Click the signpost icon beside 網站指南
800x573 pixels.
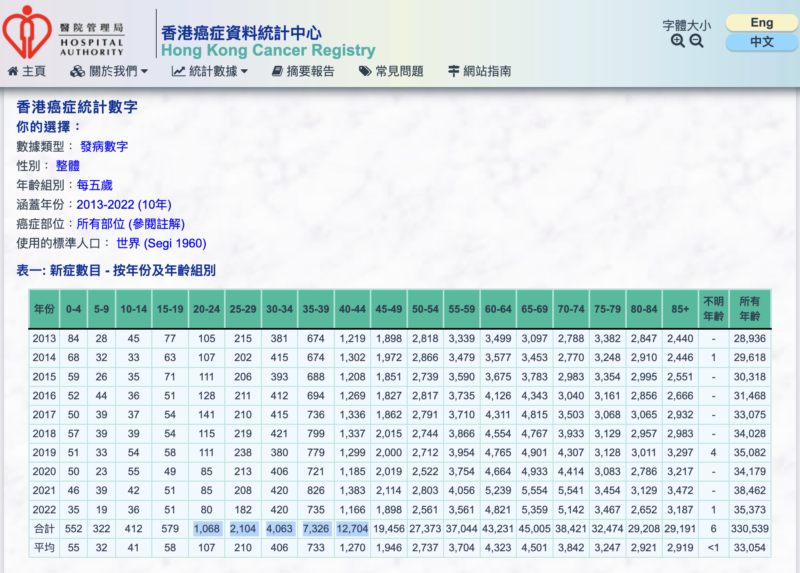pos(454,71)
